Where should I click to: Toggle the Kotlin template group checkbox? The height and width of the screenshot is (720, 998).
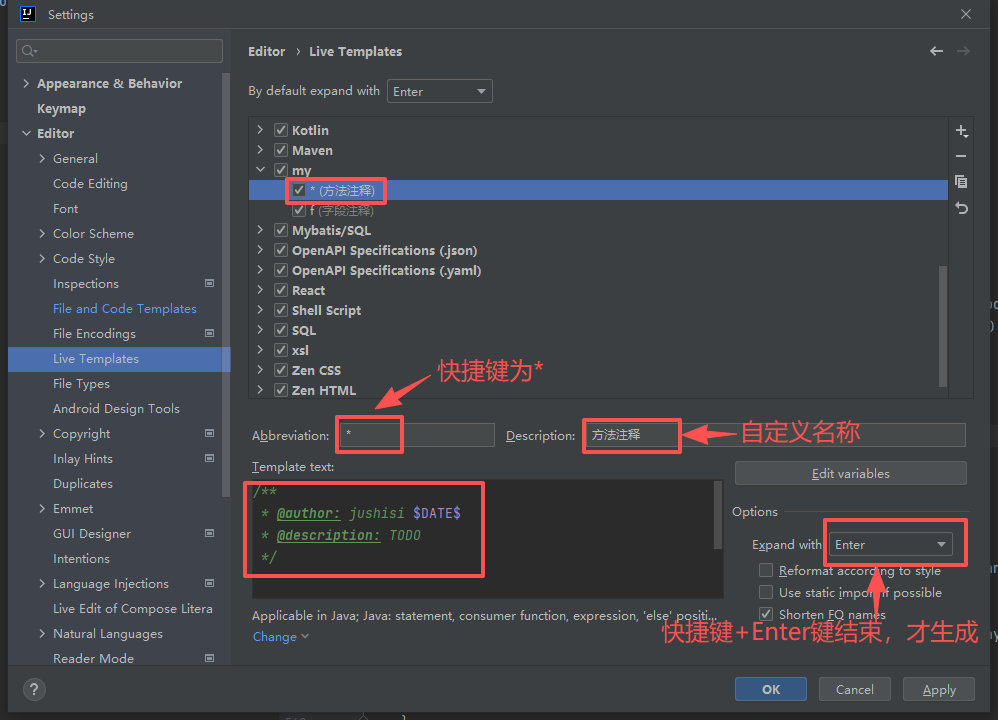[x=281, y=130]
